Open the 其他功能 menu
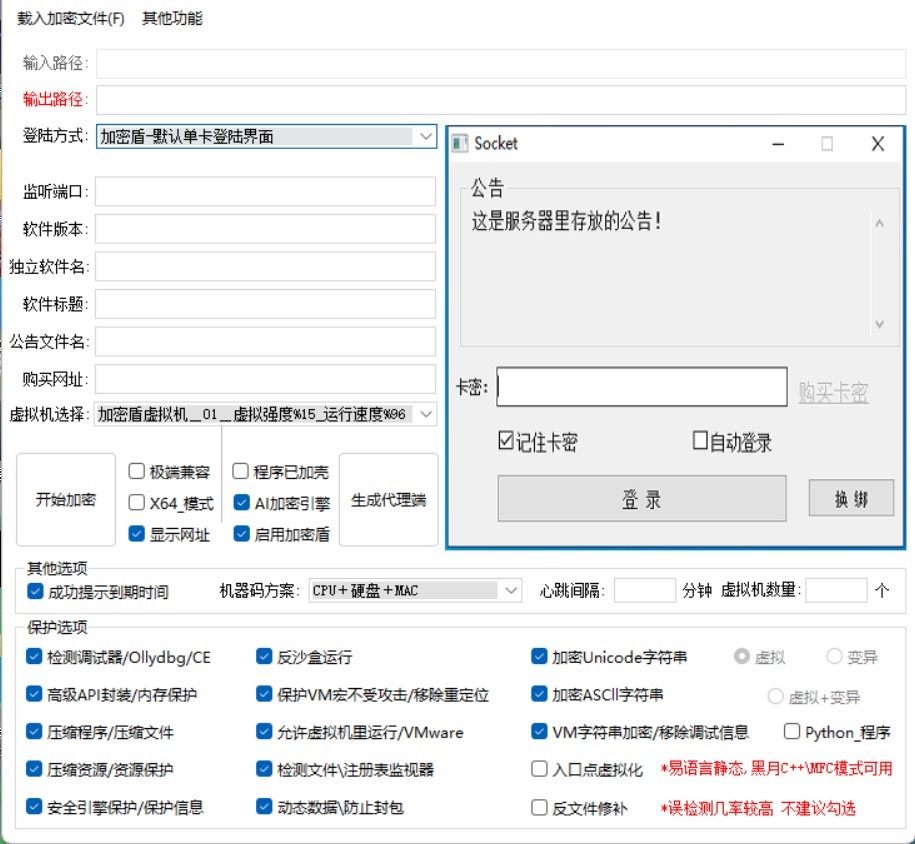Screen dimensions: 915x844 (x=172, y=18)
